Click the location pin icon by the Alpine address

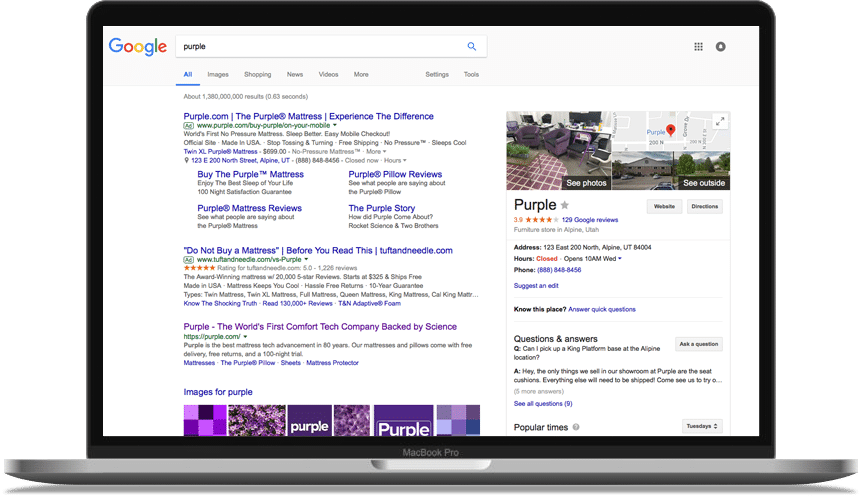click(186, 160)
